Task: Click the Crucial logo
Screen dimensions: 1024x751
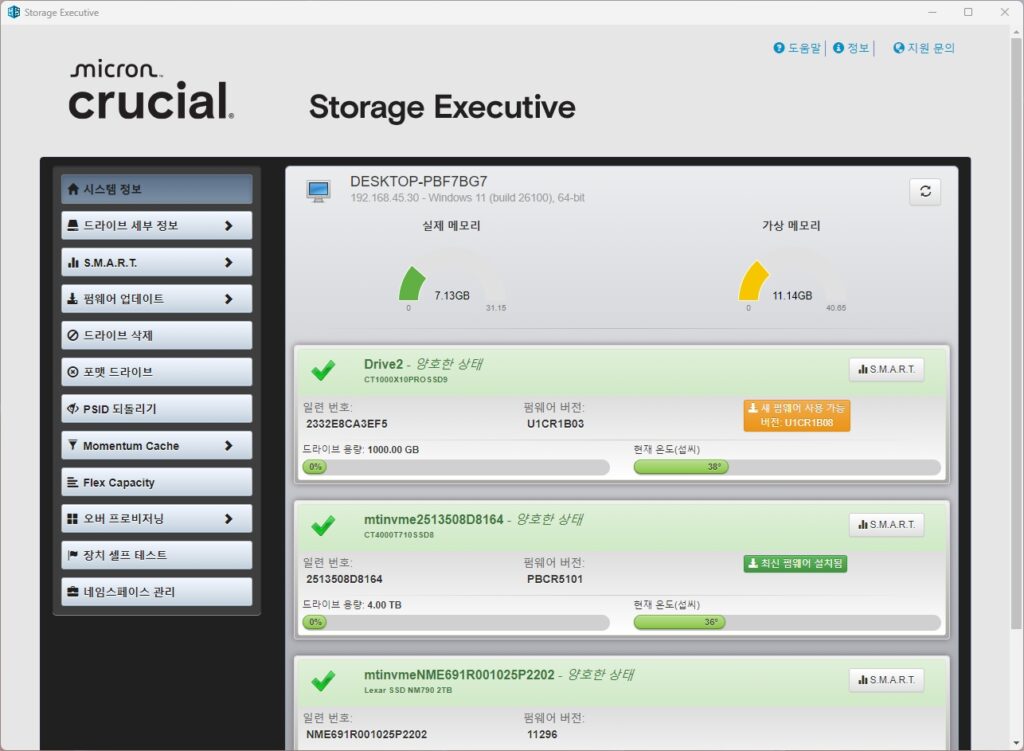Action: [x=151, y=90]
